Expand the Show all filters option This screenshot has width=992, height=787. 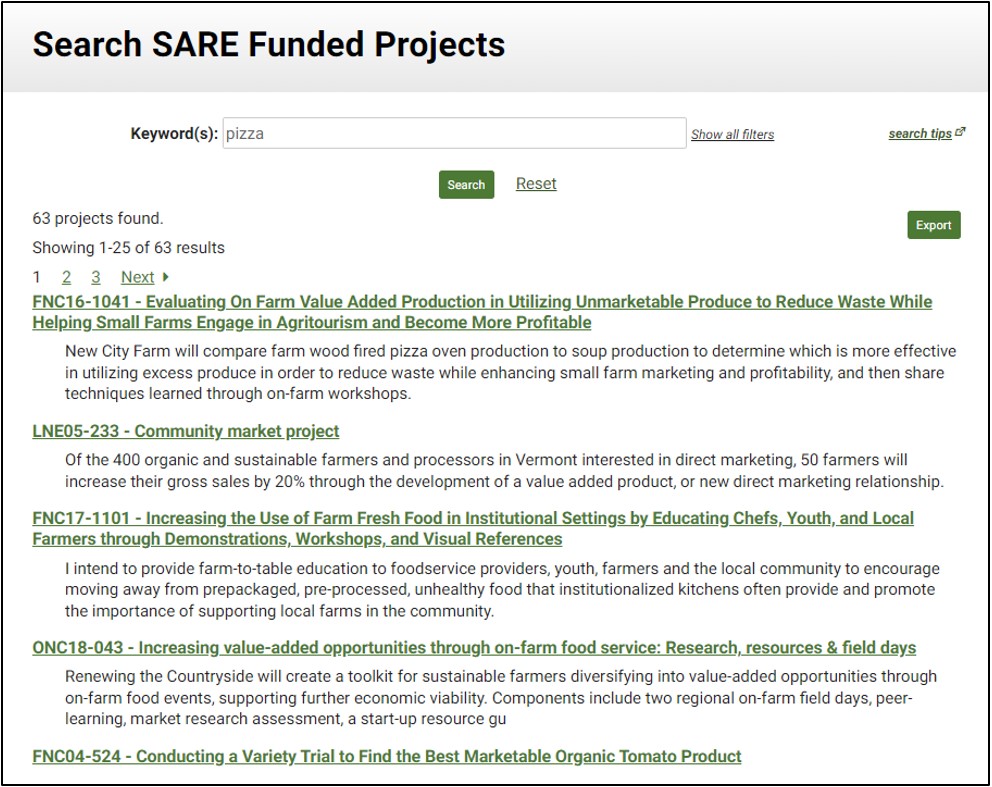(x=732, y=134)
